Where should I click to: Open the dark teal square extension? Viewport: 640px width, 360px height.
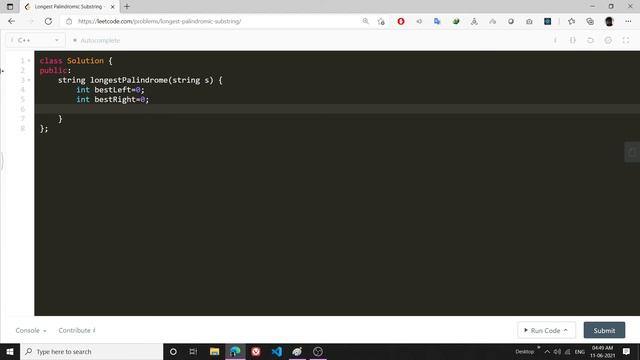click(547, 21)
